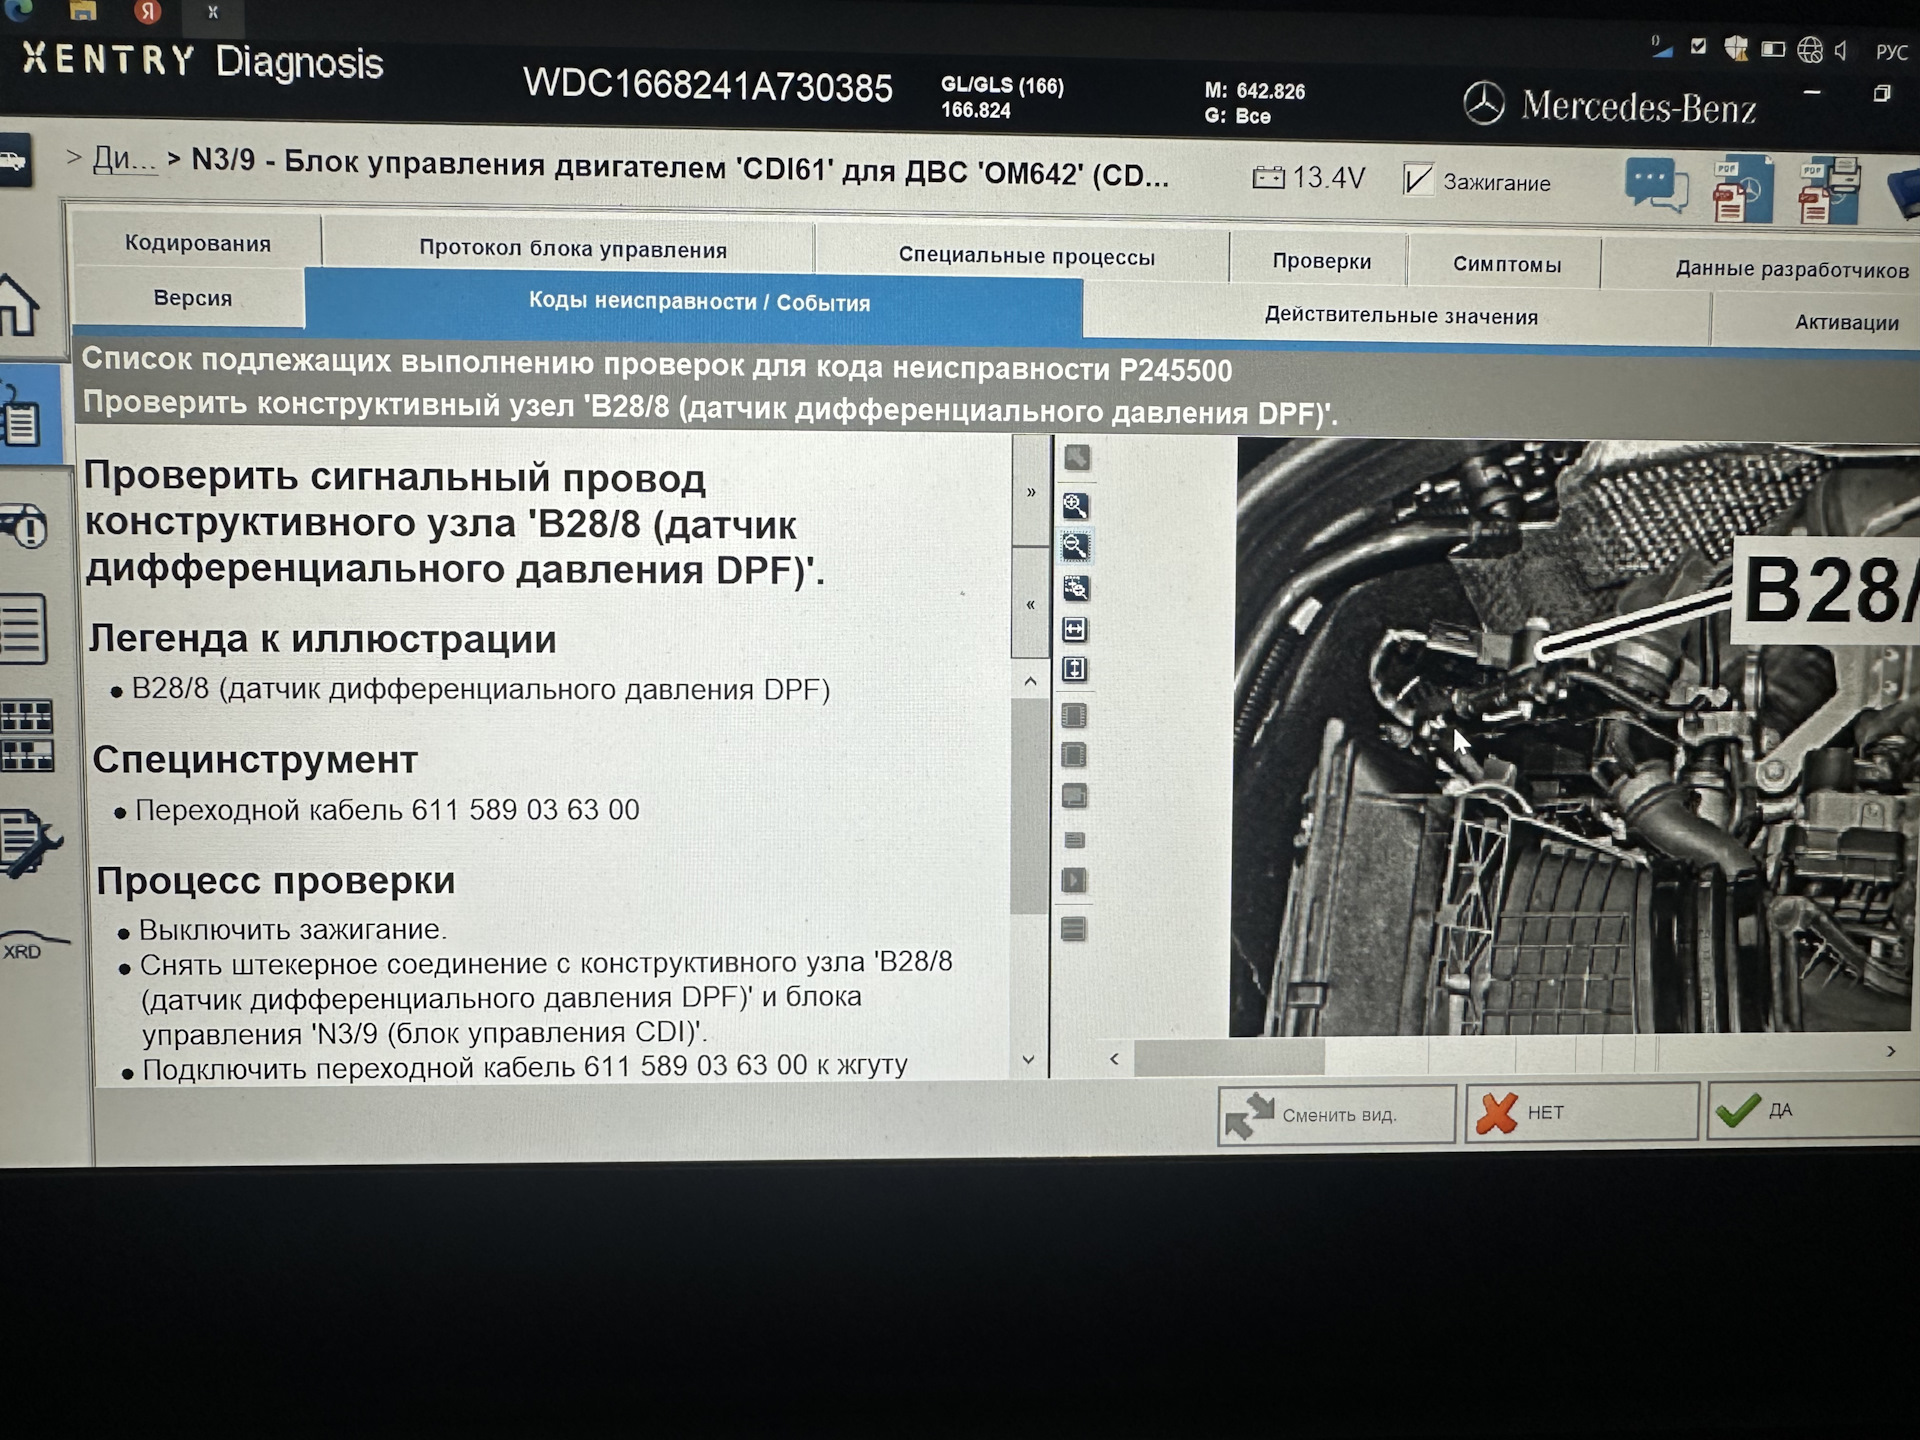Open the Специальные процессы tab
Image resolution: width=1920 pixels, height=1440 pixels.
pyautogui.click(x=1026, y=256)
